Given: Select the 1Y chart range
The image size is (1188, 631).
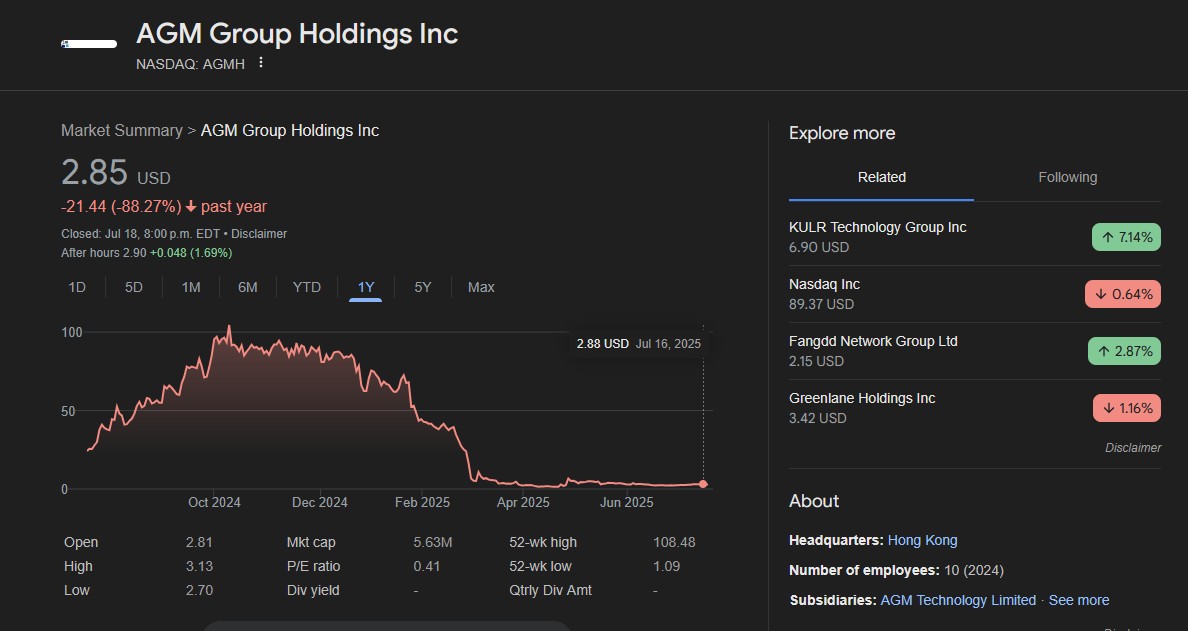Looking at the screenshot, I should point(366,287).
